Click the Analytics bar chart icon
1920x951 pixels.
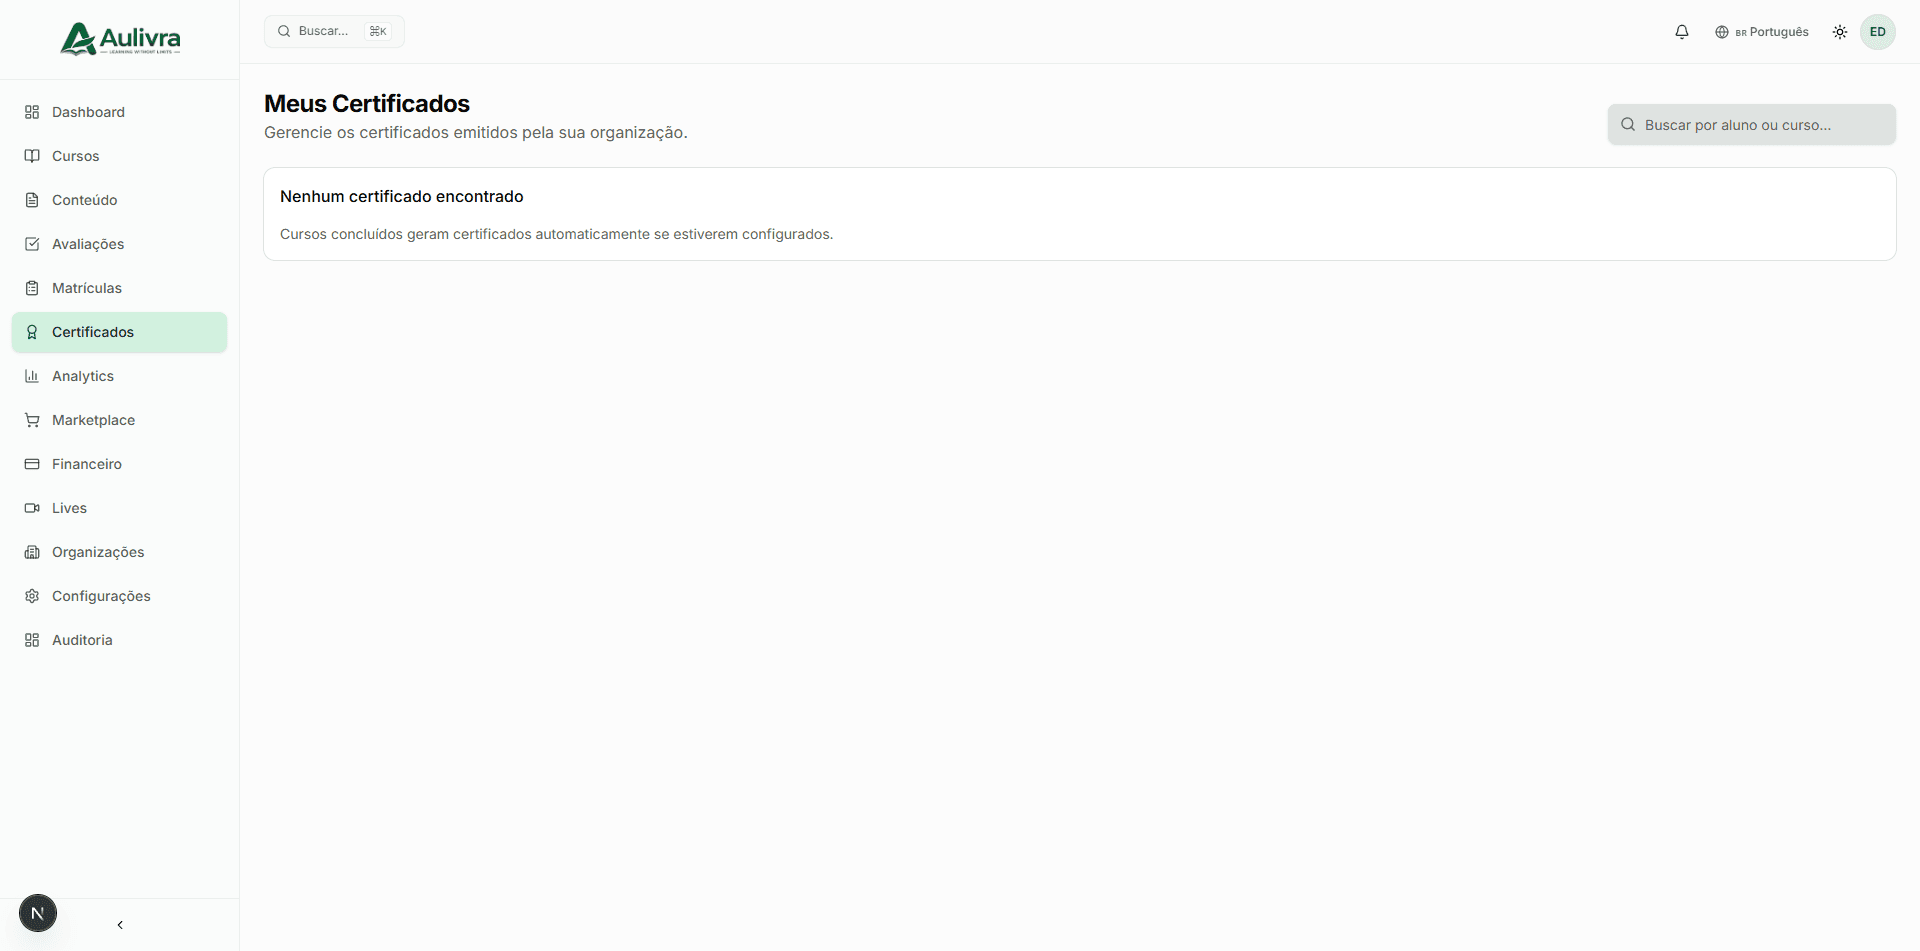(32, 376)
